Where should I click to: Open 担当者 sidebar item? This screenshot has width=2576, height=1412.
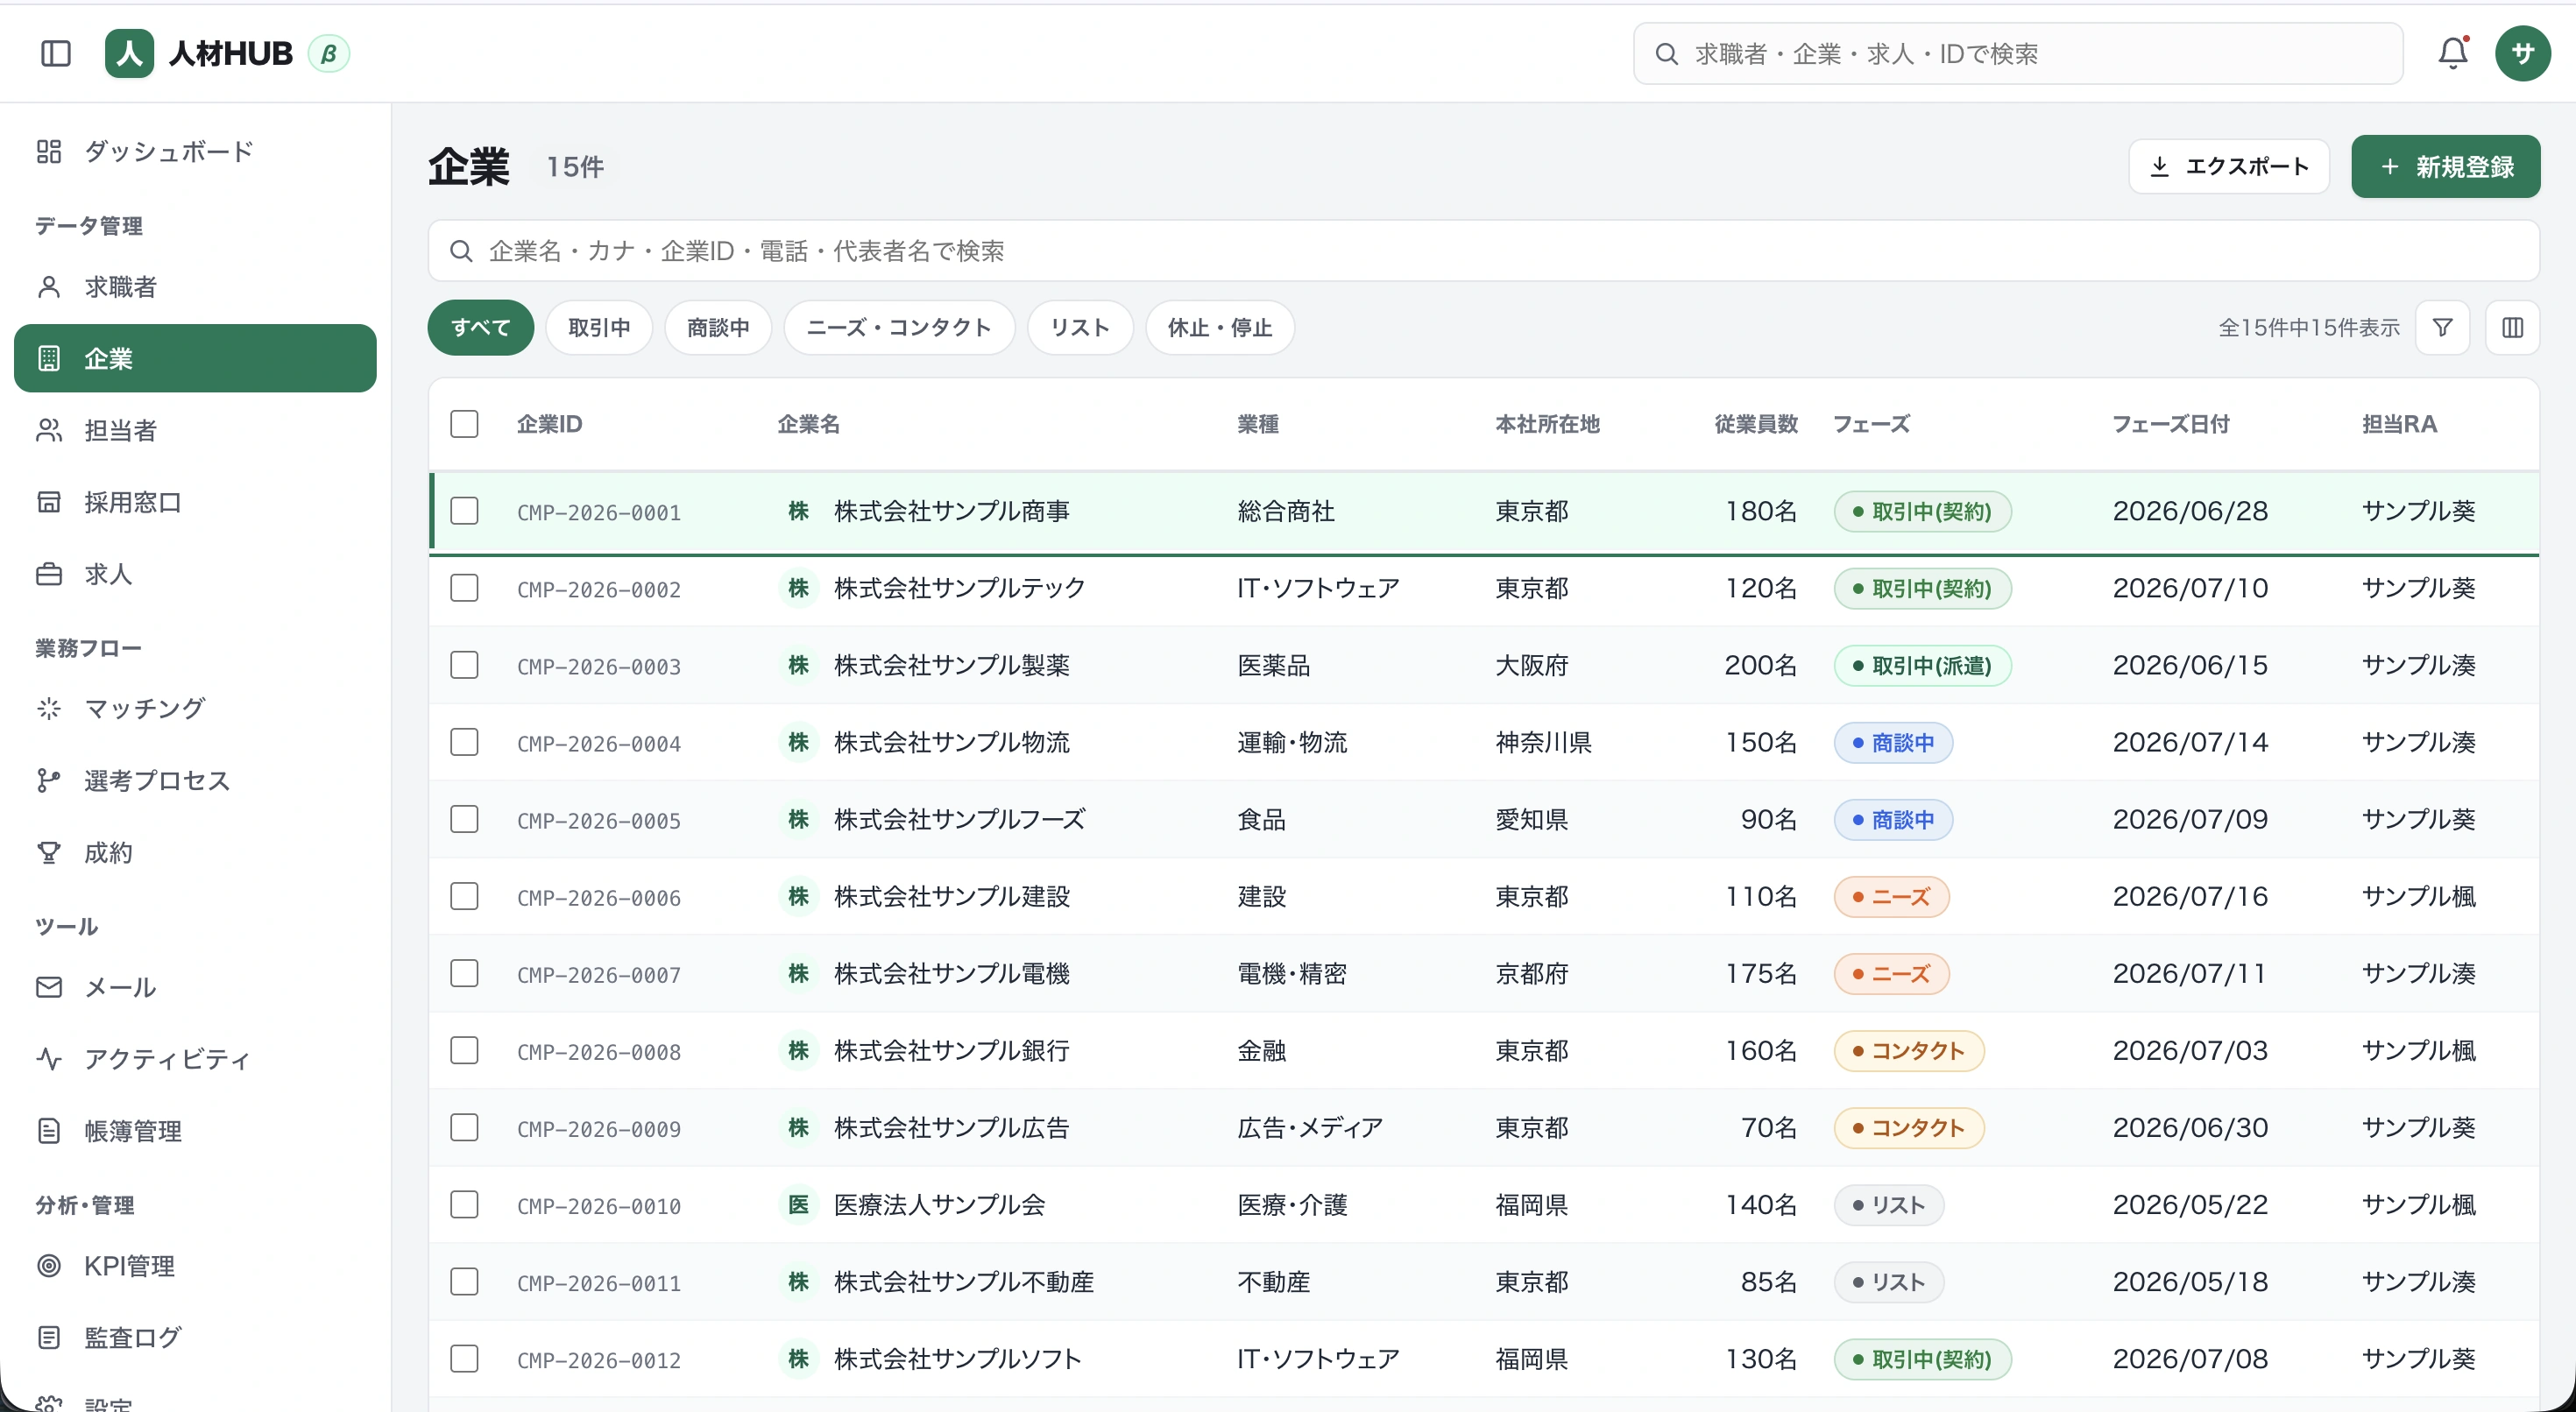195,430
